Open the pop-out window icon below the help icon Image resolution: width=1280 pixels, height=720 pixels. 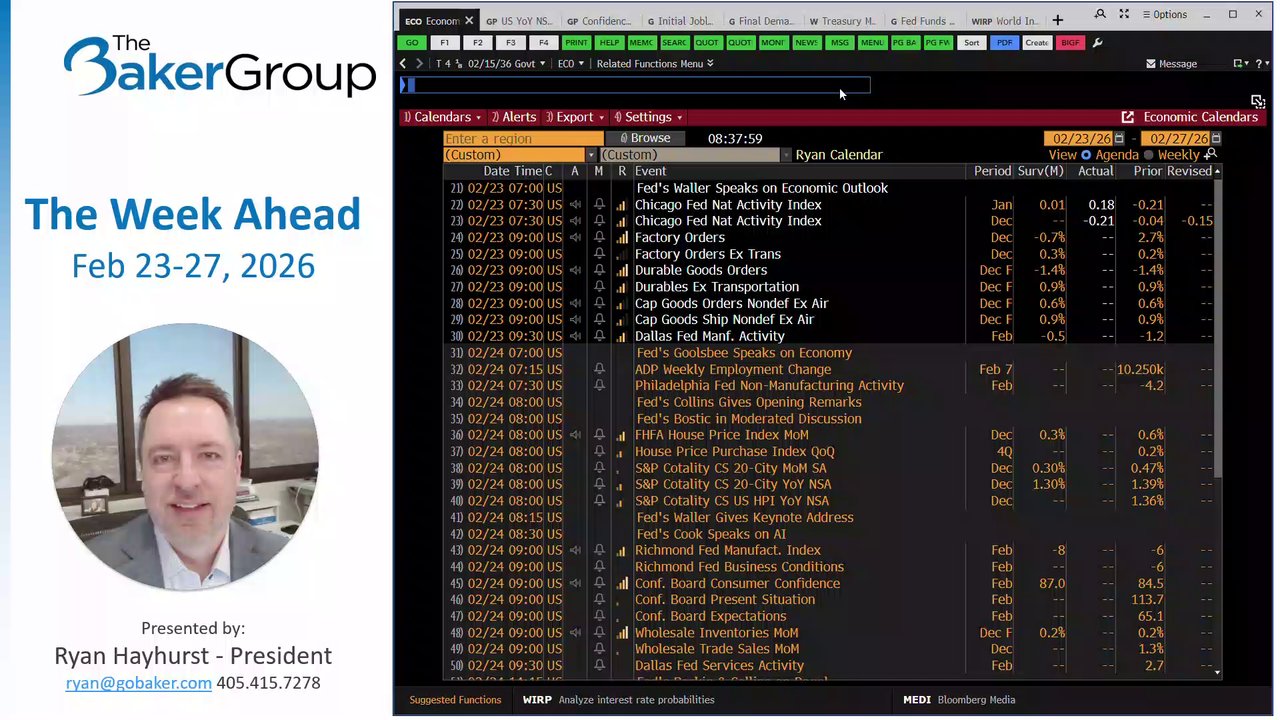point(1258,102)
